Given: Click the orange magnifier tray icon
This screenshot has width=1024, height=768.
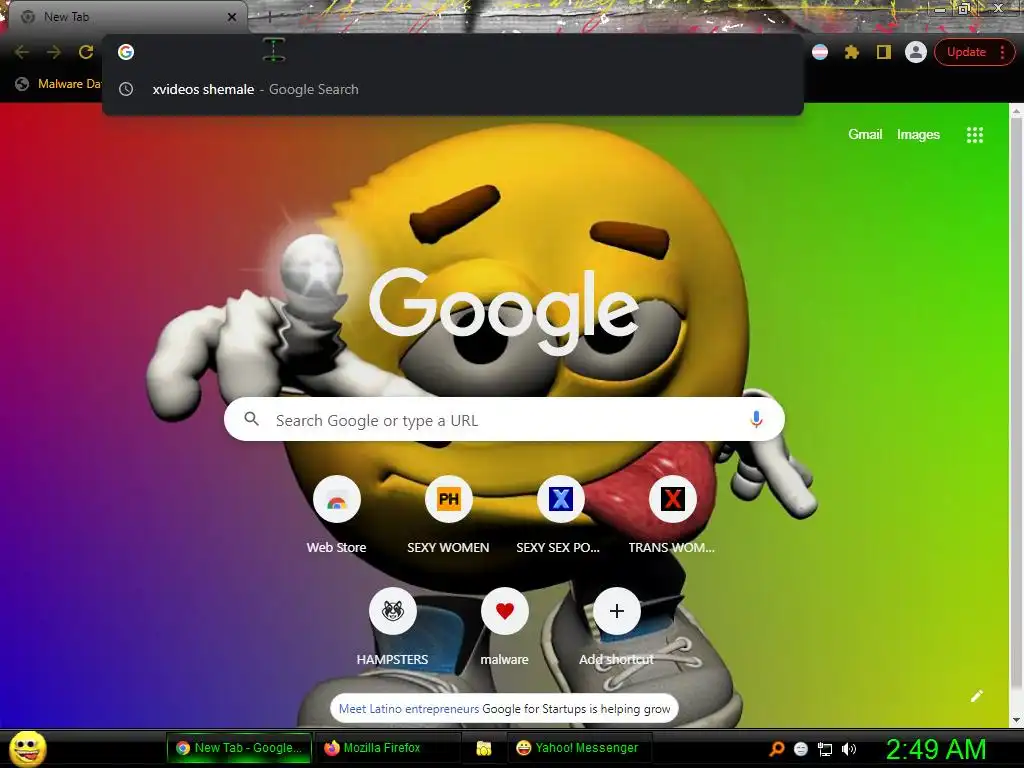Looking at the screenshot, I should click(x=776, y=749).
